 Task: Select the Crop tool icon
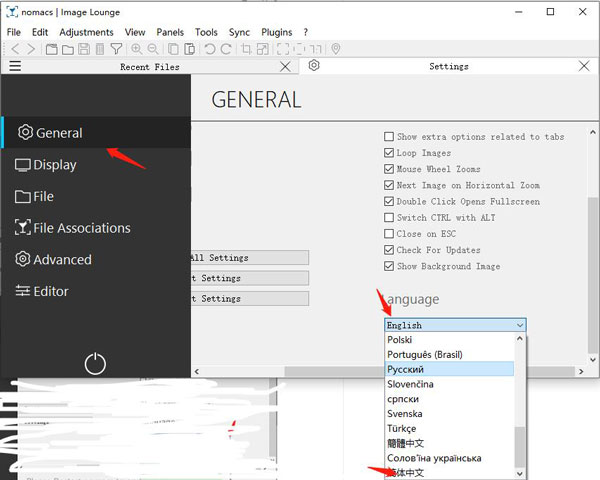247,49
